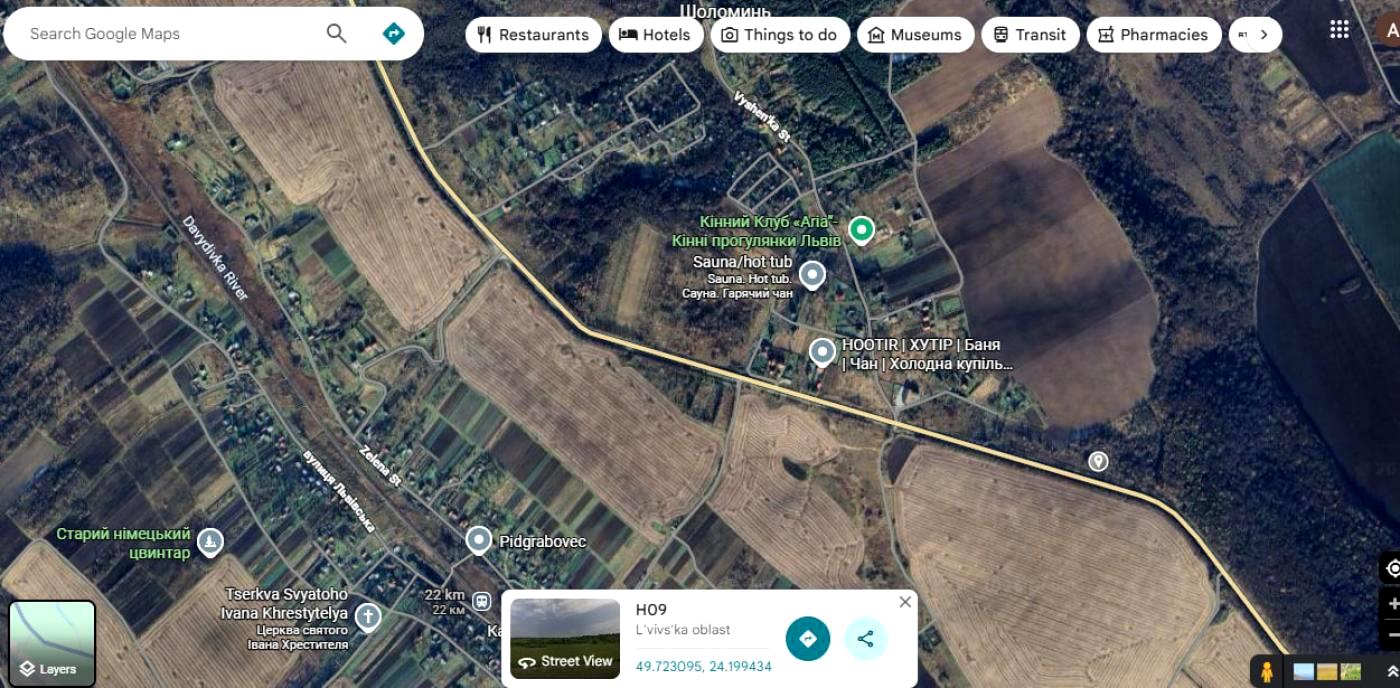Image resolution: width=1400 pixels, height=688 pixels.
Task: Activate the Pegman Street View icon
Action: point(1267,671)
